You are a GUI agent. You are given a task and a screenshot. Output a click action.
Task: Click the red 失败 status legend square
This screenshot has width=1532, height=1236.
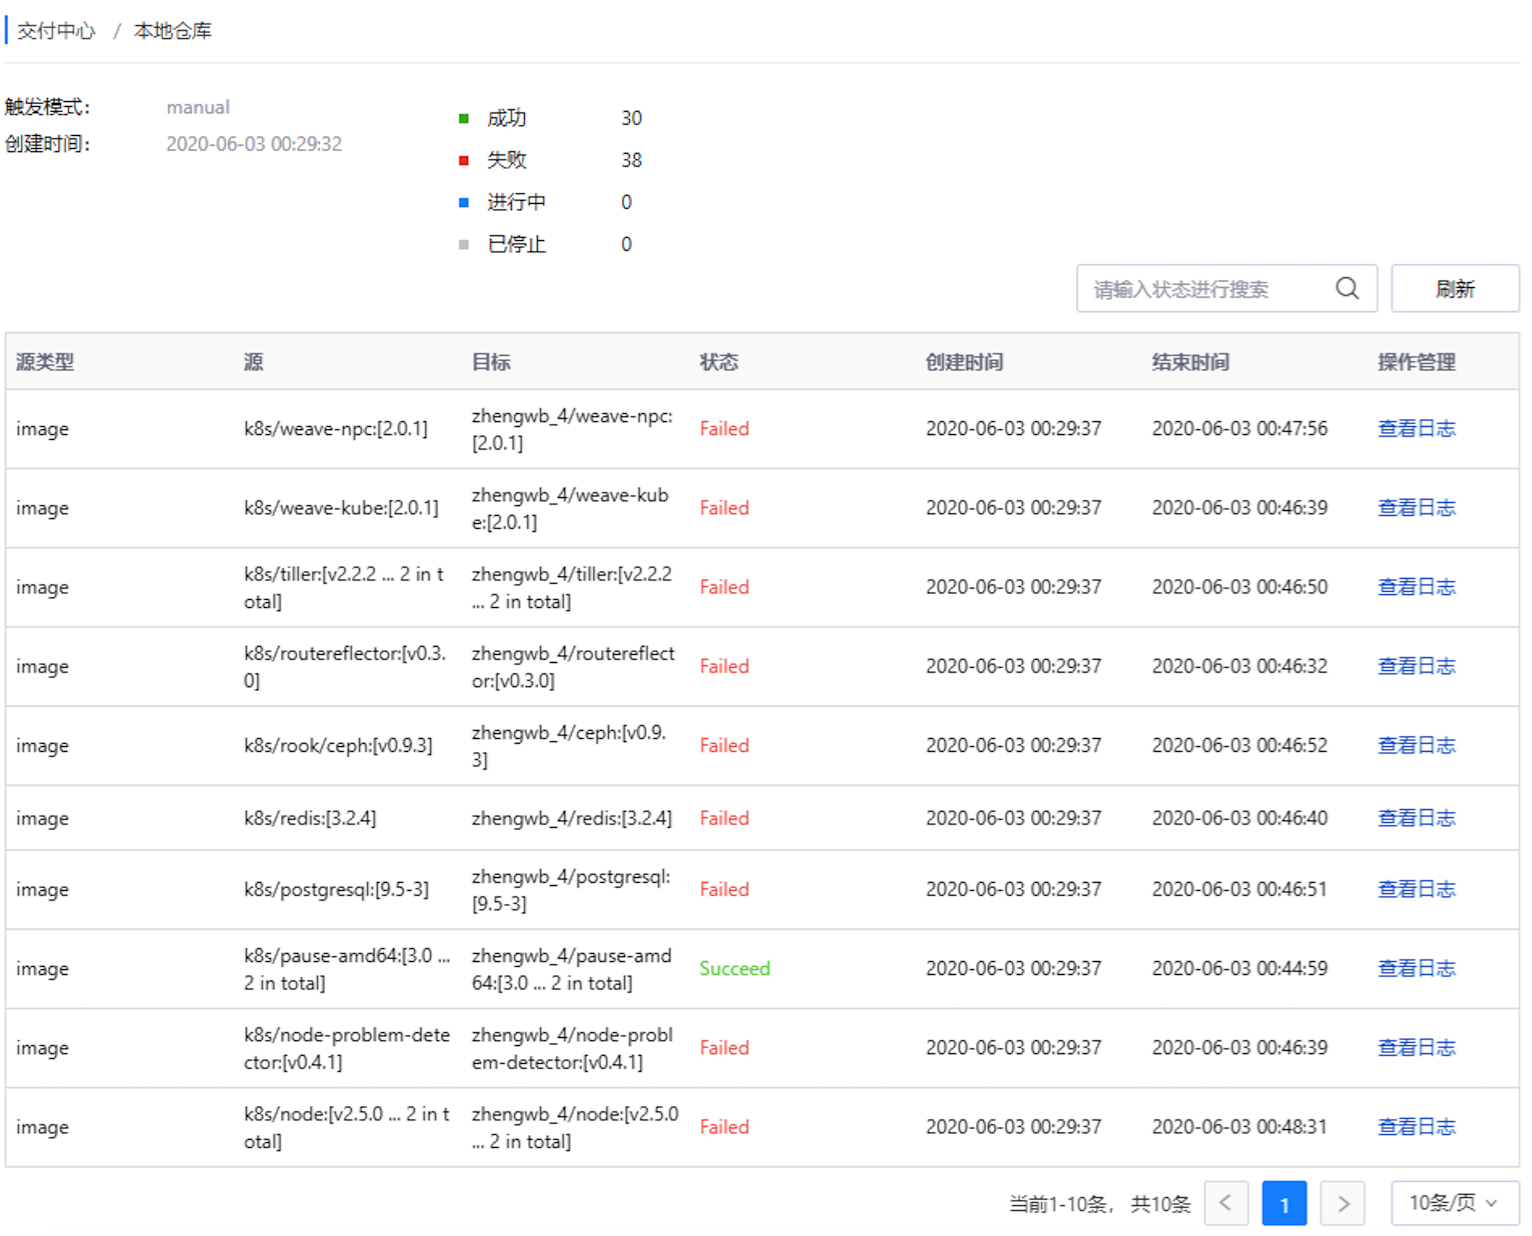pos(463,159)
